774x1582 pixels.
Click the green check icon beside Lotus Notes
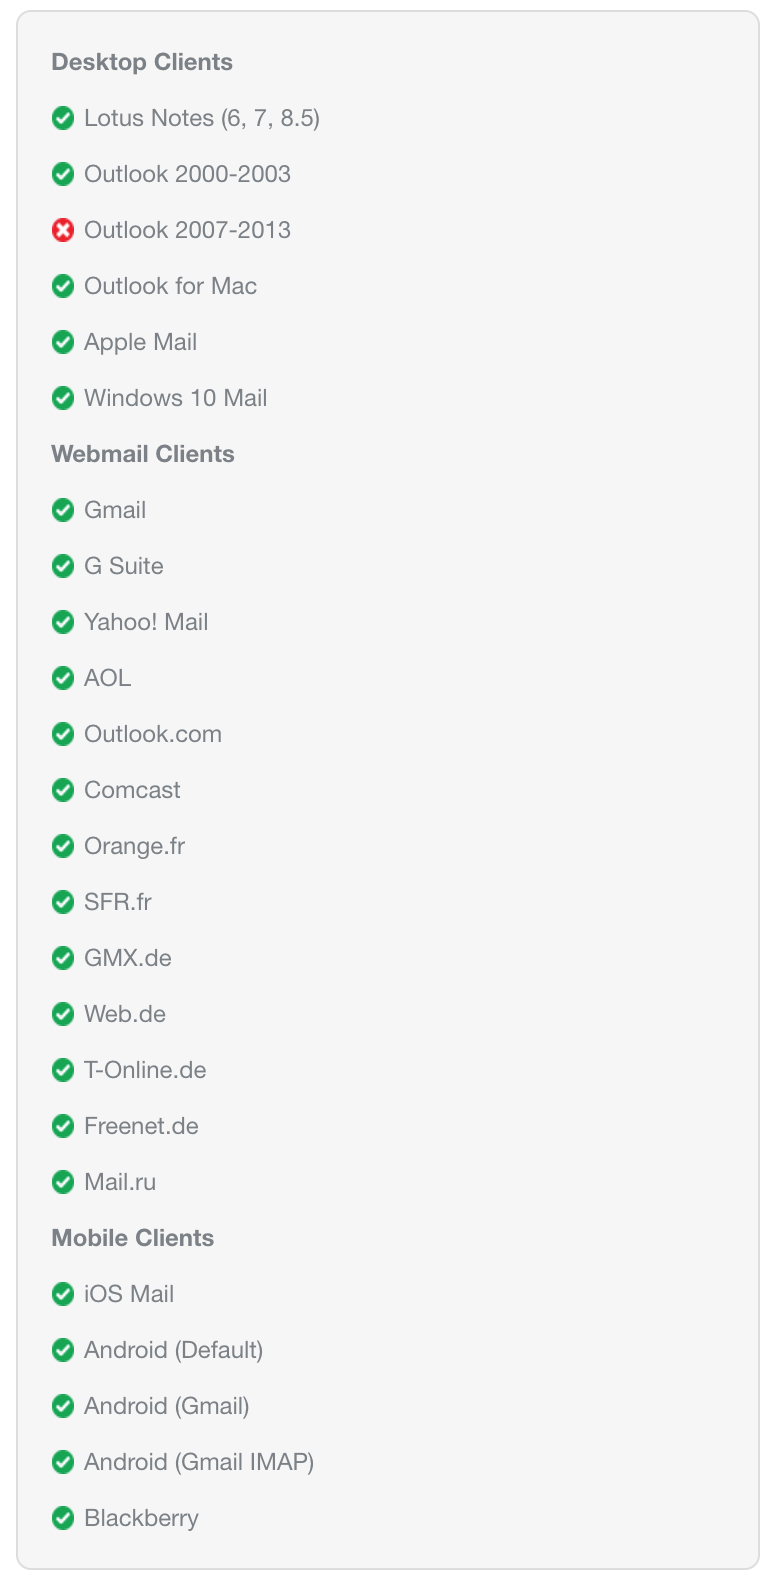click(63, 119)
